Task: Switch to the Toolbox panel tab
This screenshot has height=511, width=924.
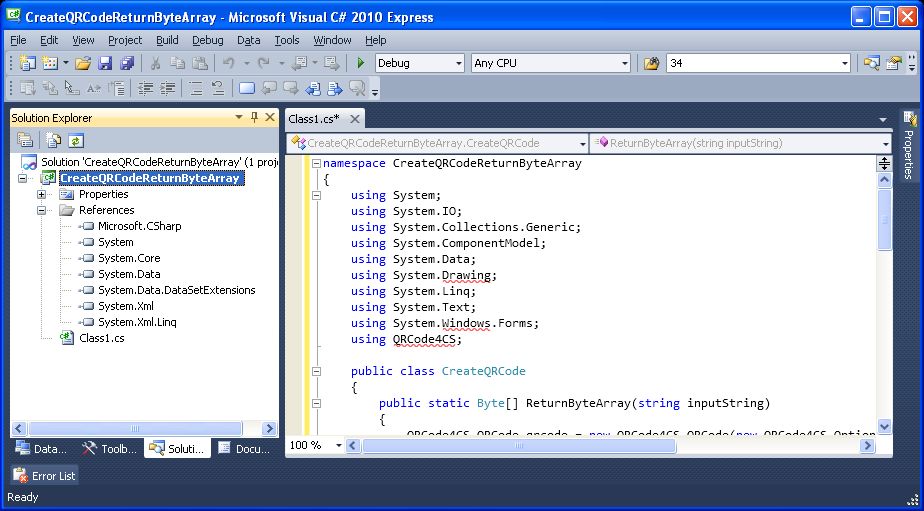Action: coord(110,449)
